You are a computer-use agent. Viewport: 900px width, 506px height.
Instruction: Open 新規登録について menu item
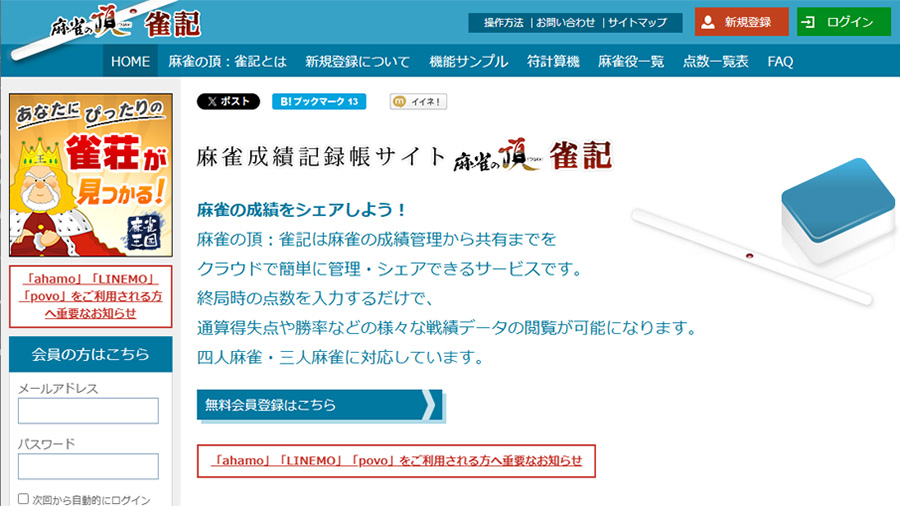click(358, 61)
